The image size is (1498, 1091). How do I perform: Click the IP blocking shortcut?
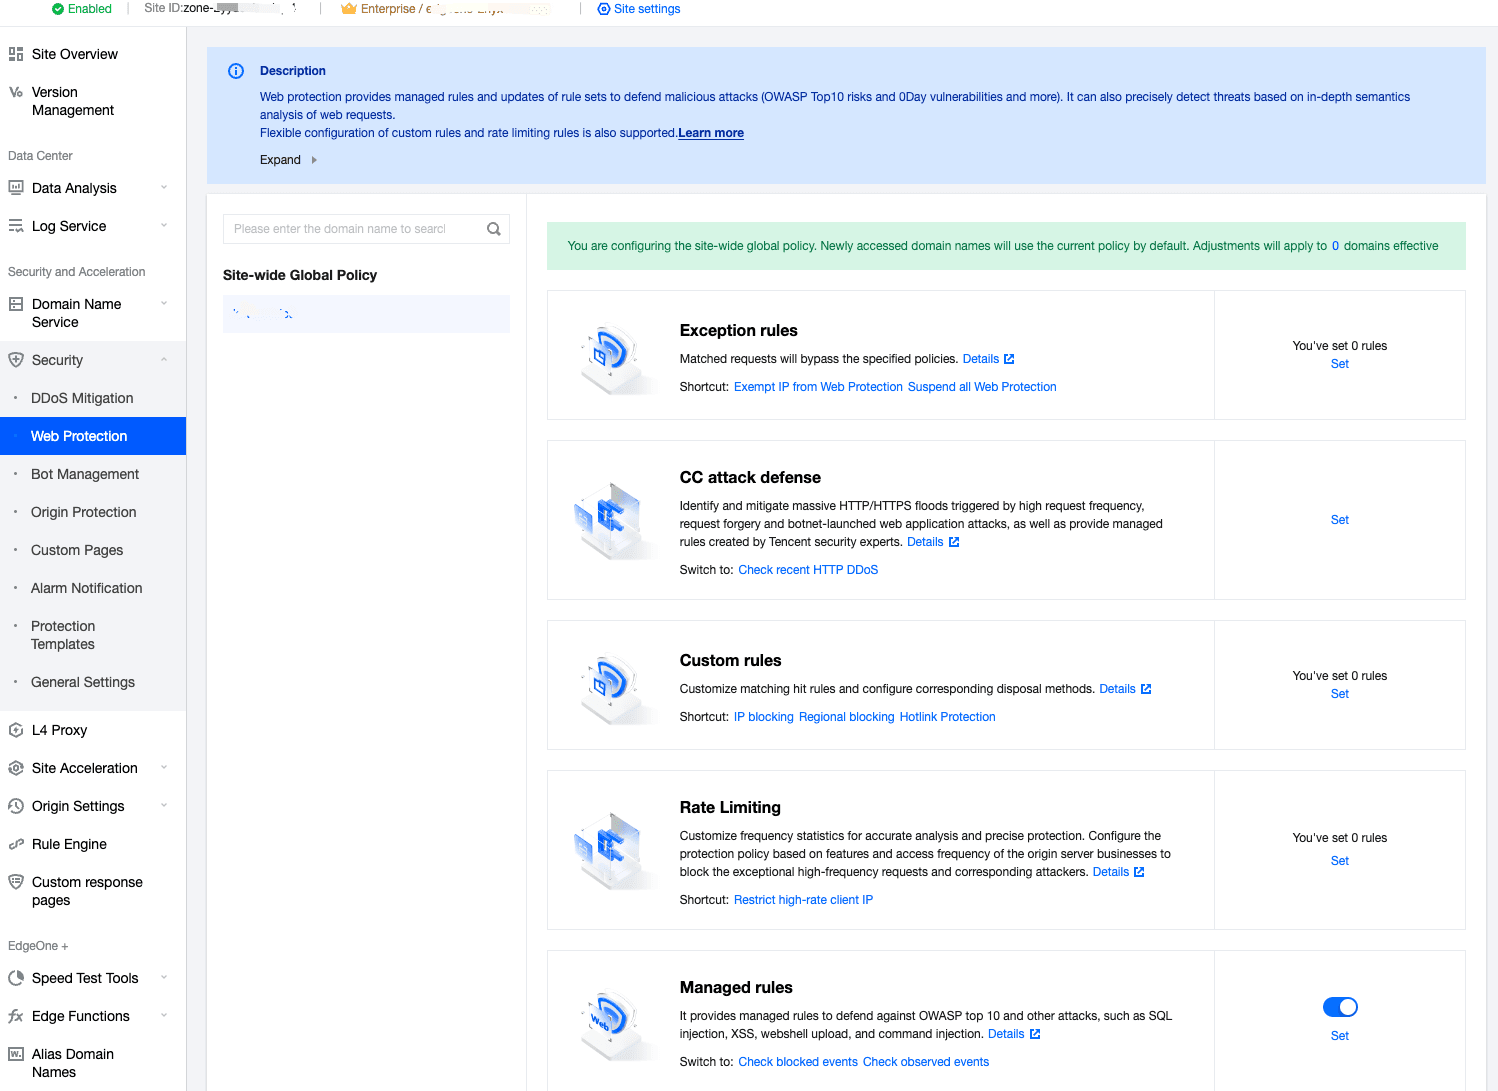tap(764, 717)
